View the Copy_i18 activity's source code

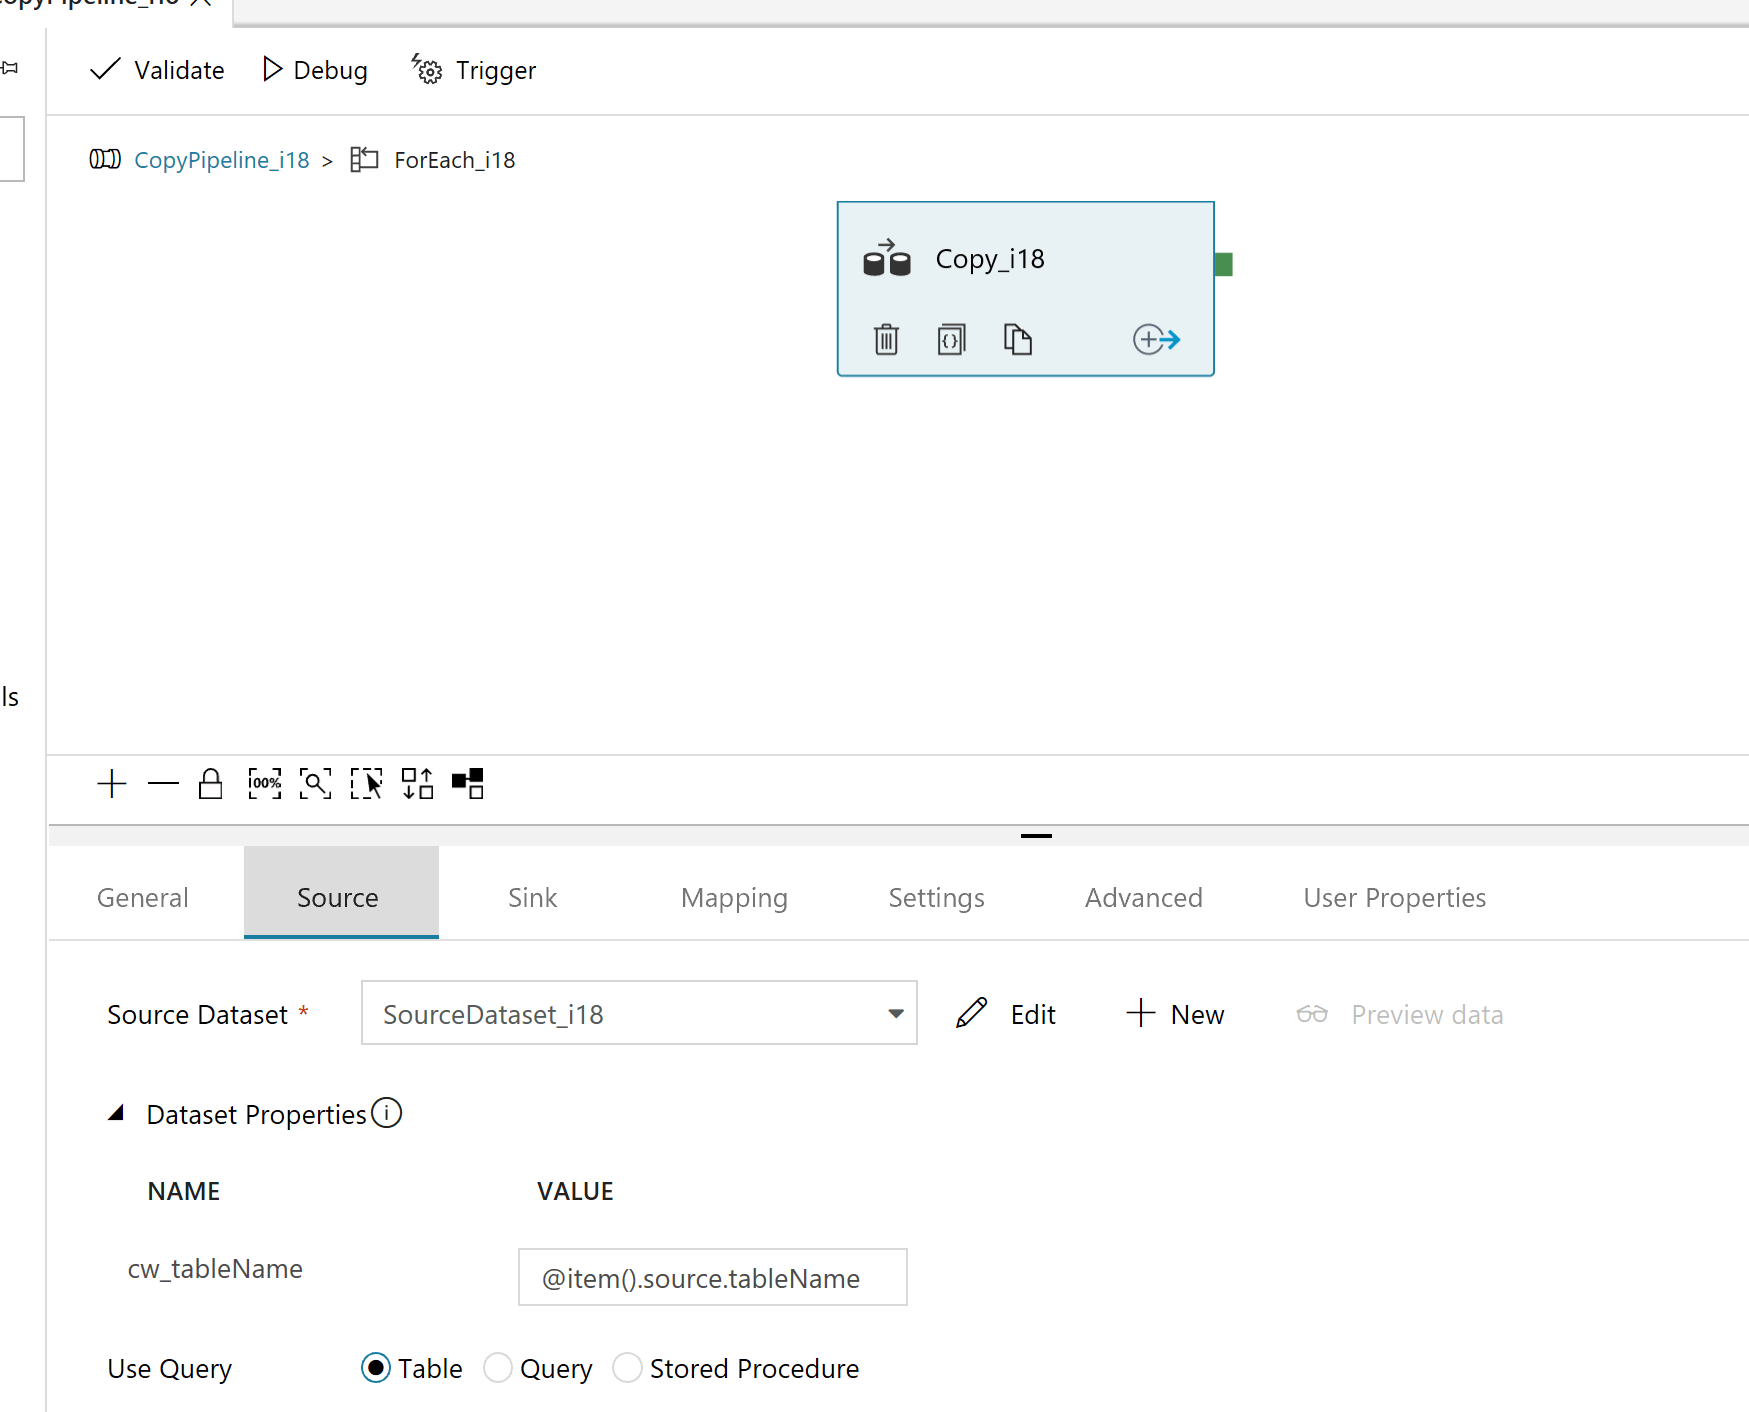coord(951,339)
